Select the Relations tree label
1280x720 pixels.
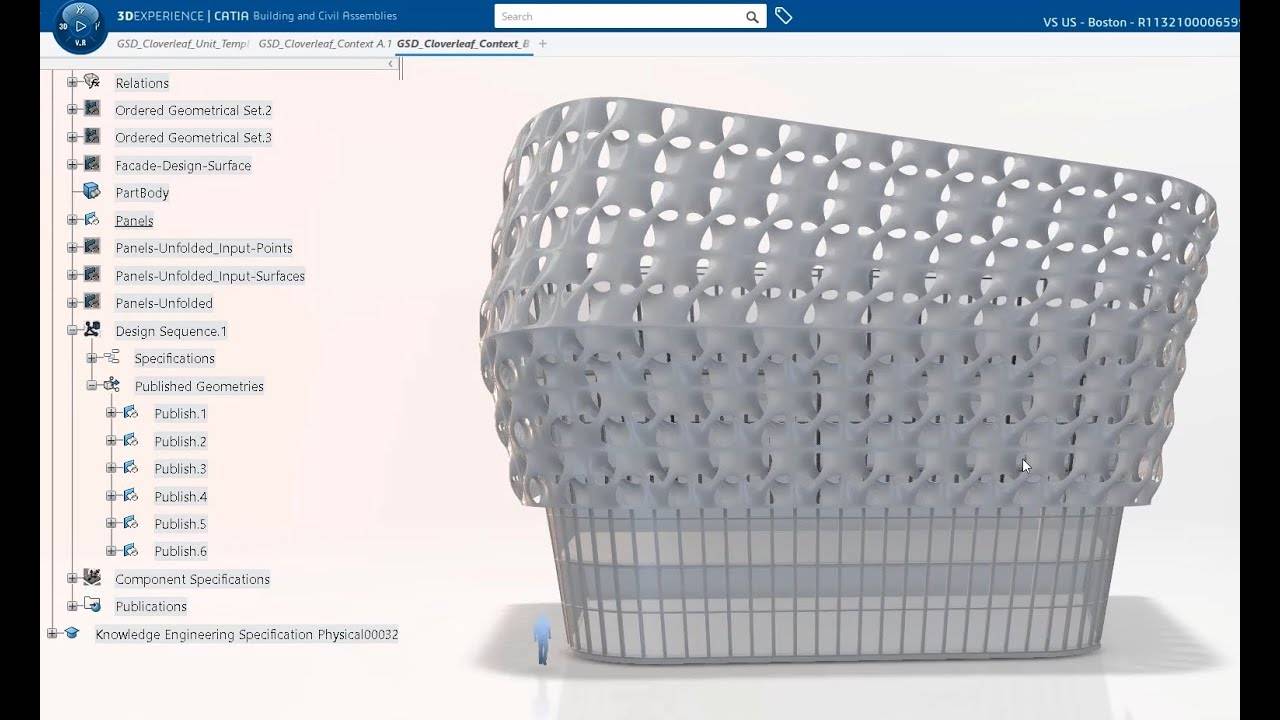point(142,83)
